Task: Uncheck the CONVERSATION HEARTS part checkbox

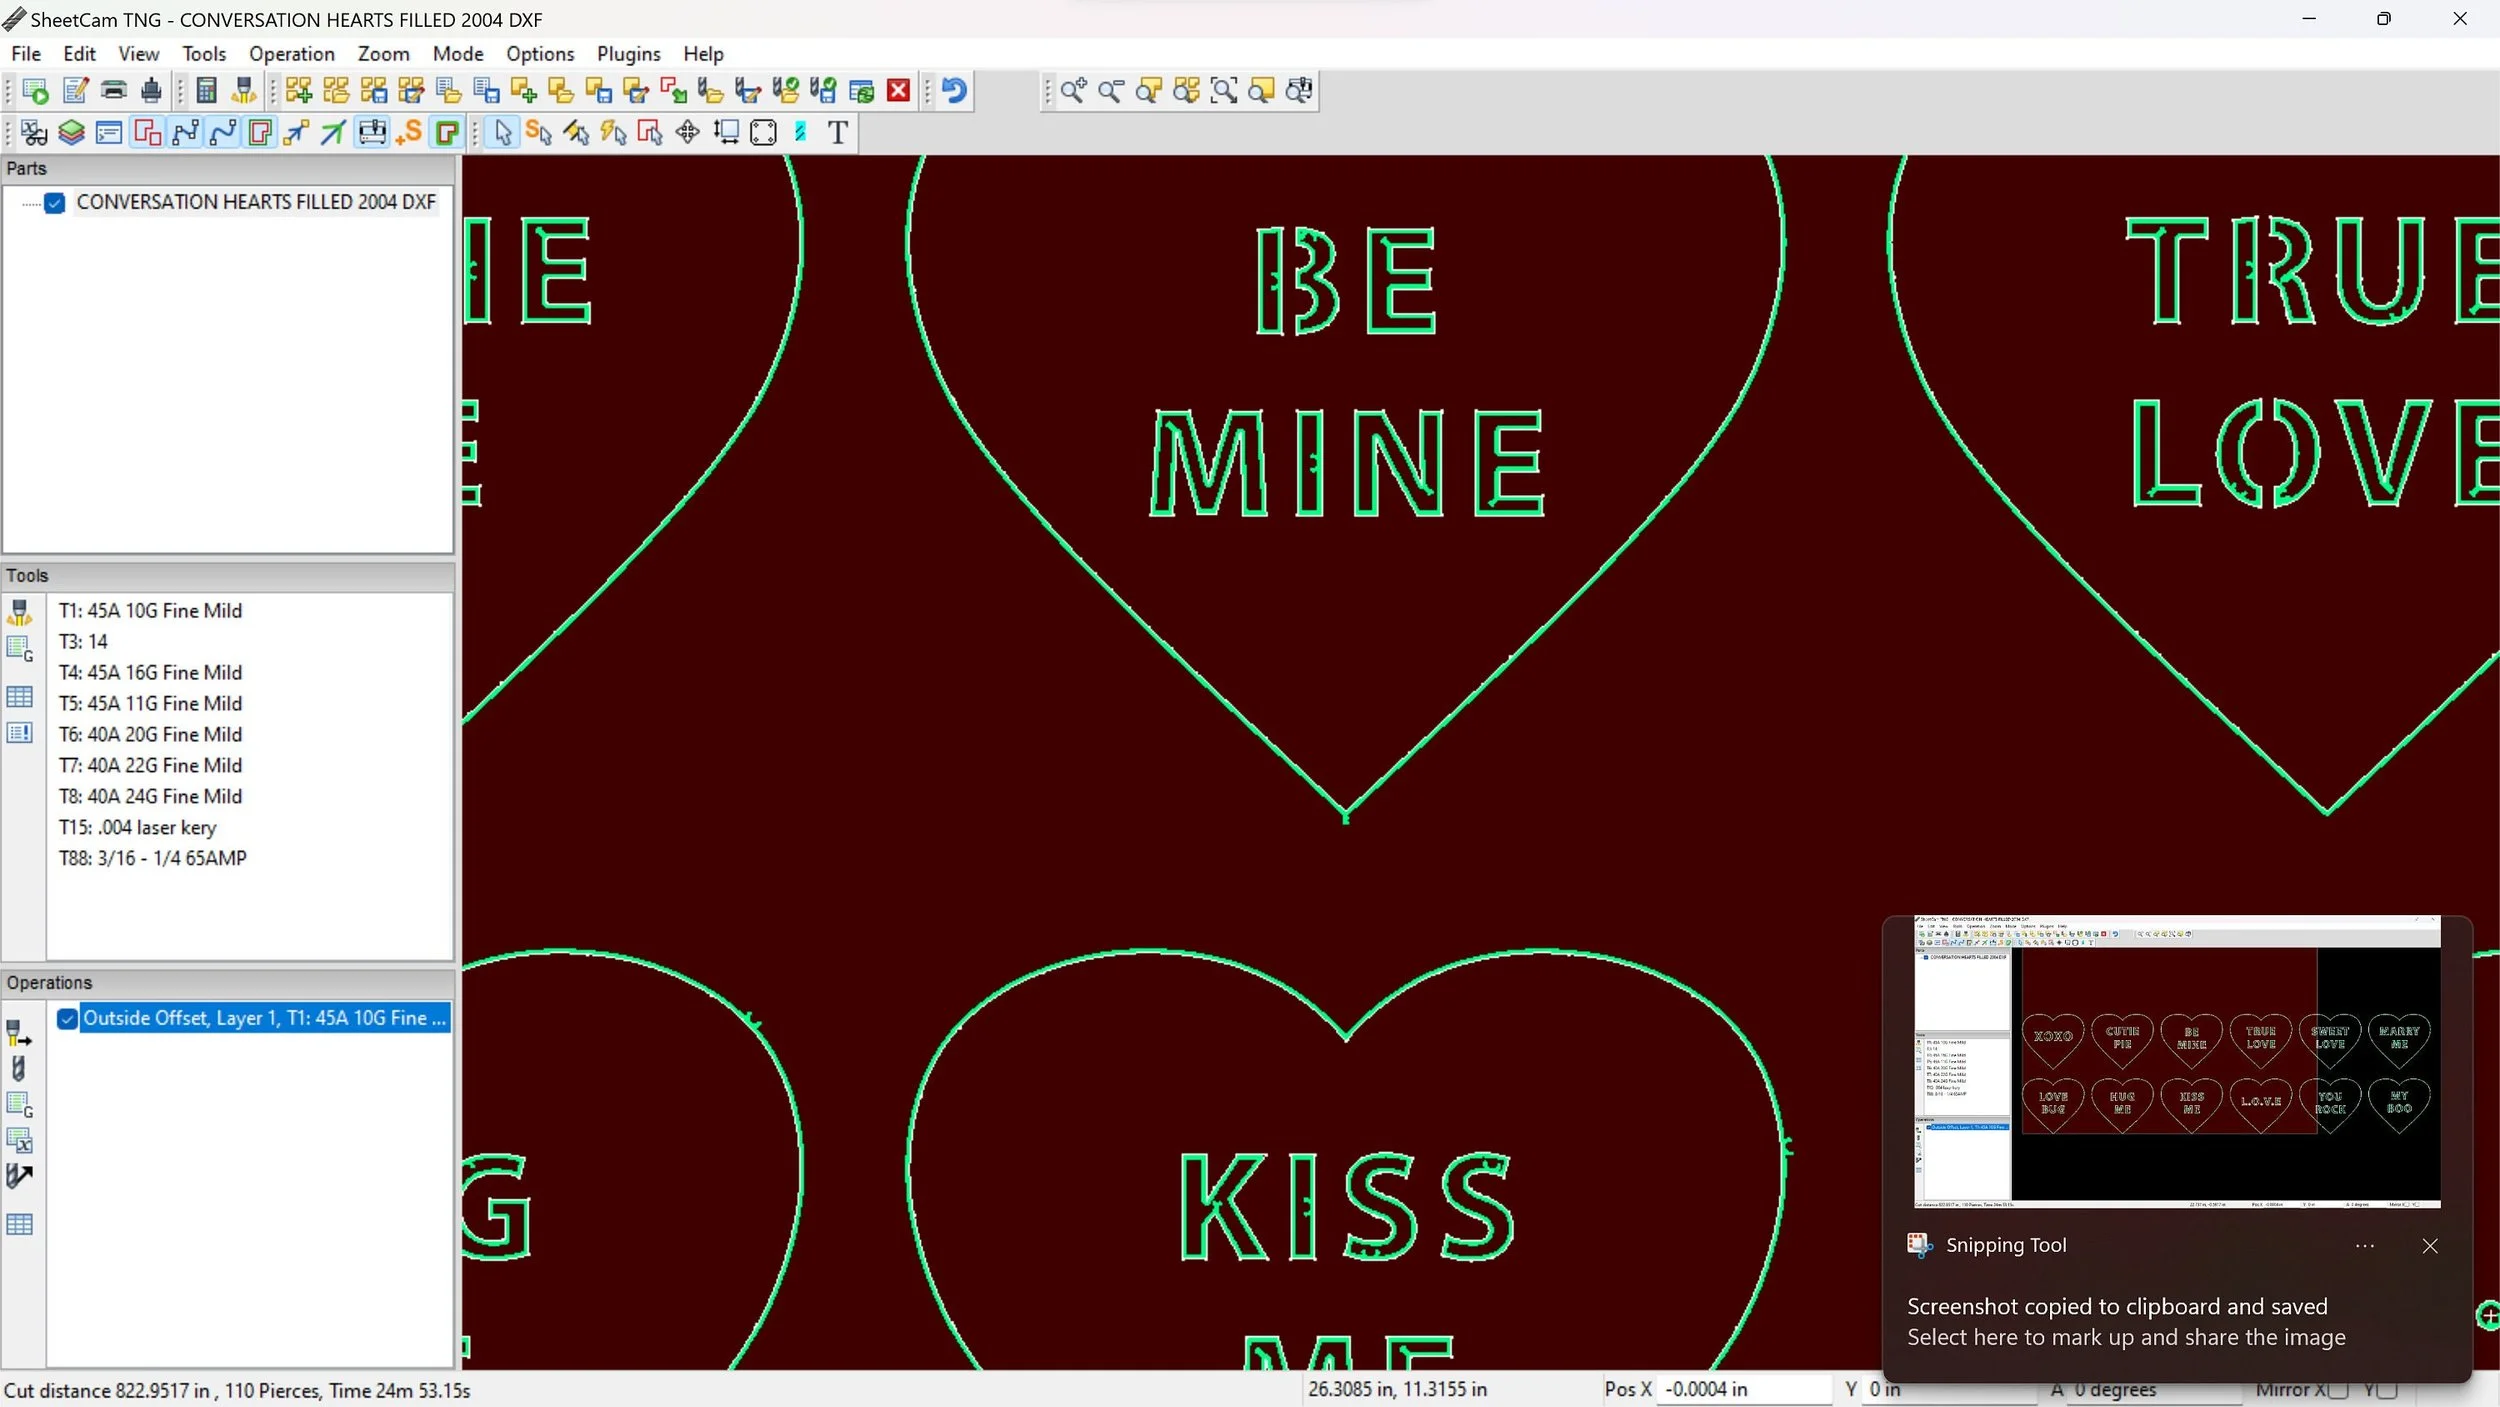Action: tap(55, 203)
